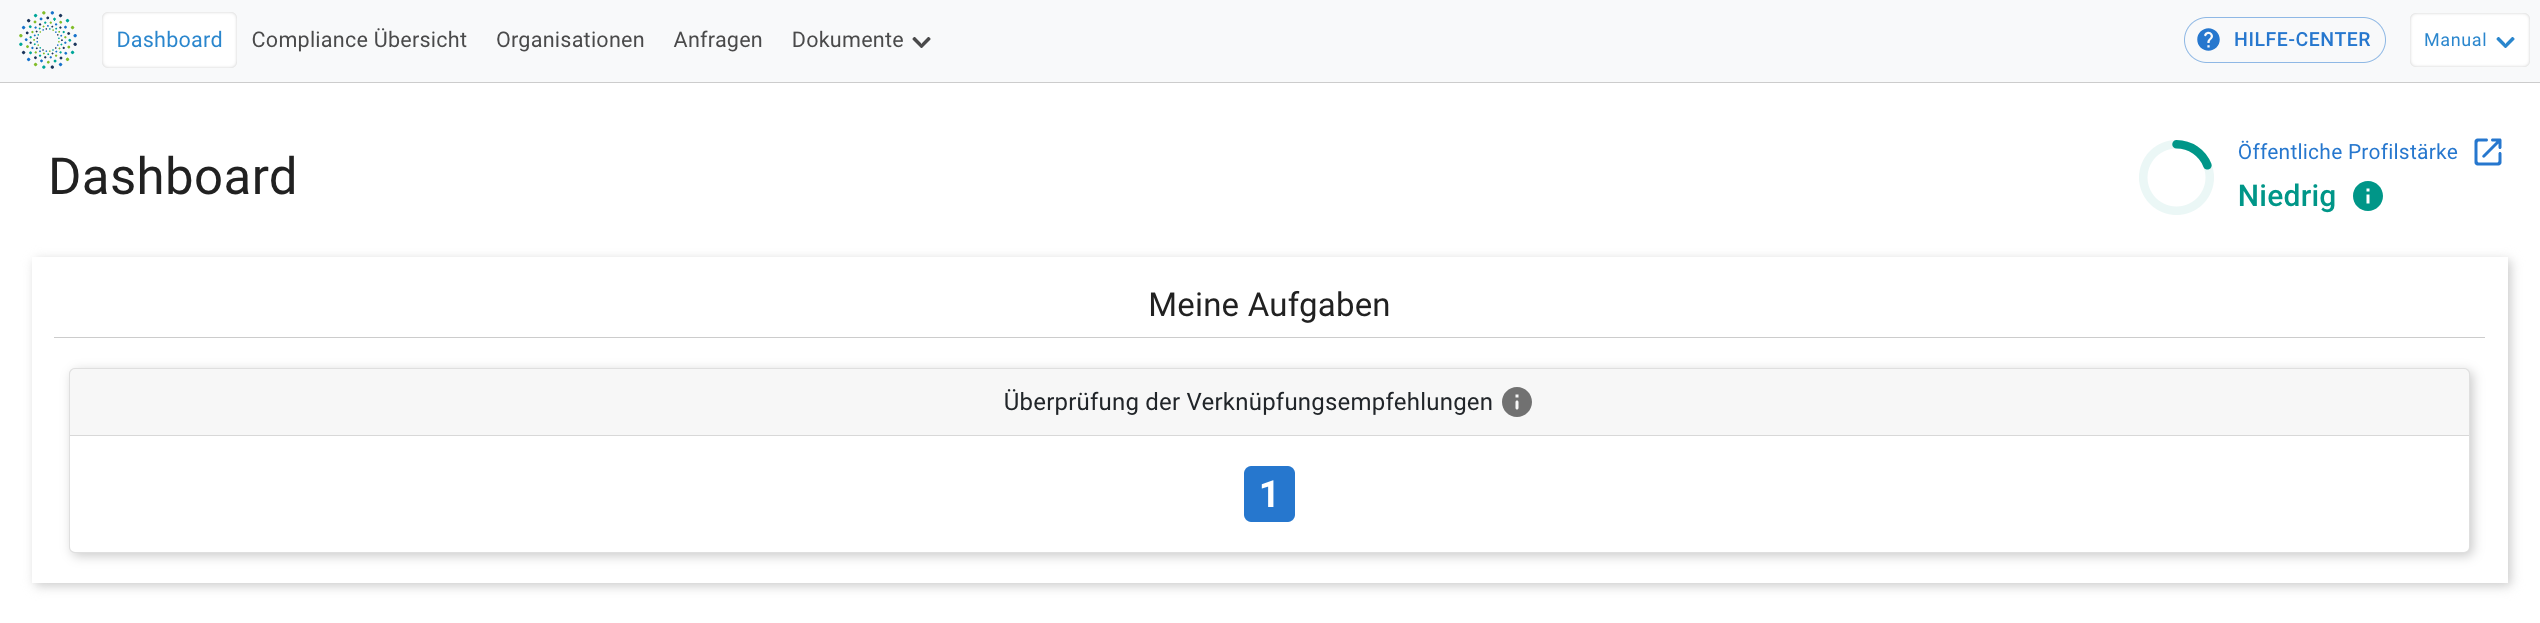Image resolution: width=2540 pixels, height=623 pixels.
Task: Open the external link icon beside Öffentliche Profilstärke
Action: [x=2488, y=152]
